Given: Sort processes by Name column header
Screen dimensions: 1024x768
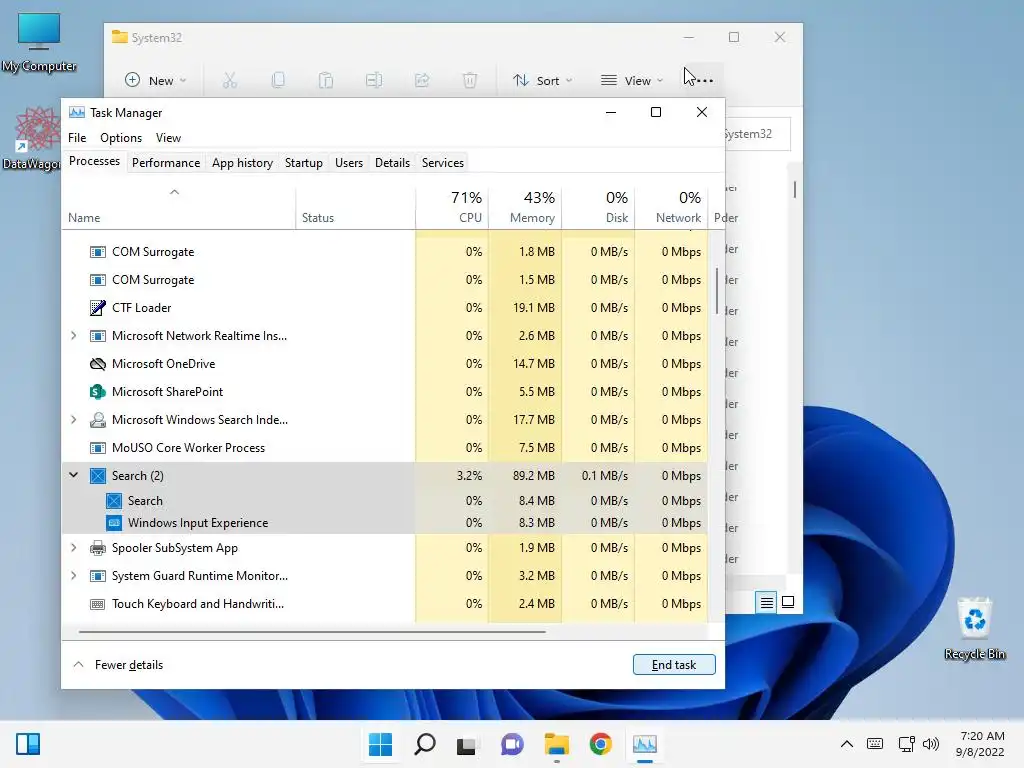Looking at the screenshot, I should pos(179,207).
